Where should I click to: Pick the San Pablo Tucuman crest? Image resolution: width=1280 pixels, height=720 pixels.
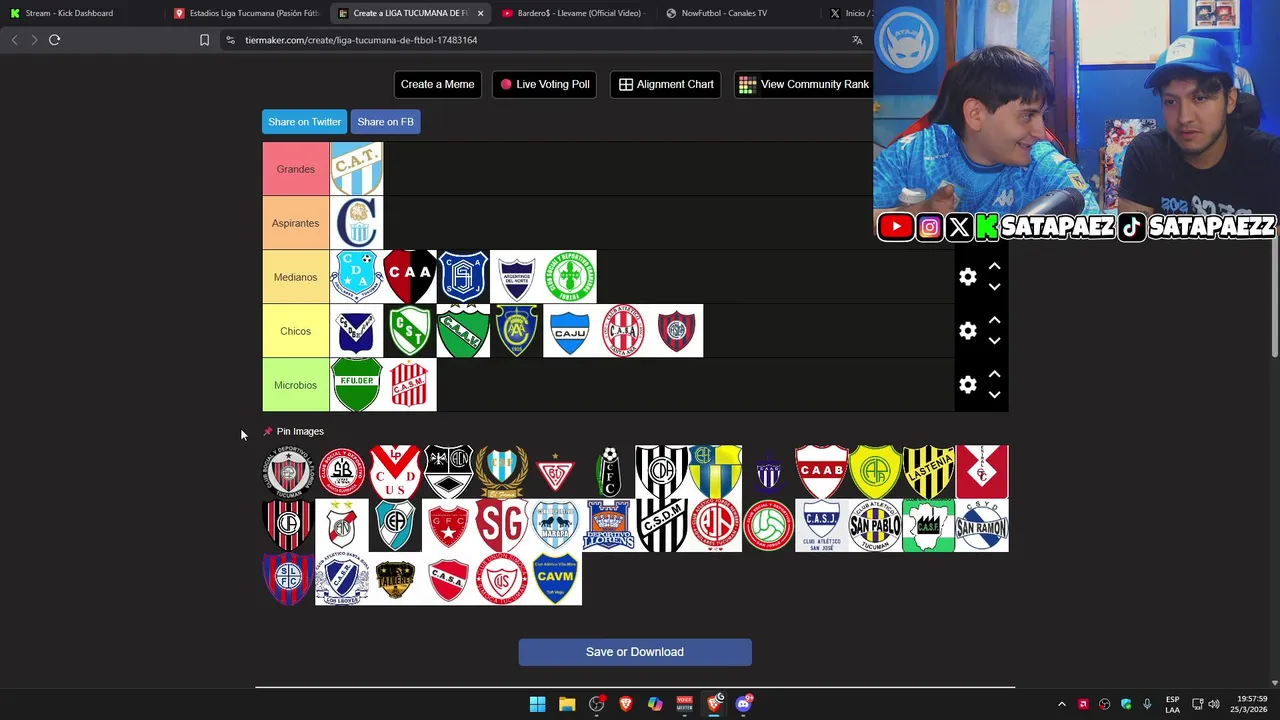pyautogui.click(x=875, y=526)
